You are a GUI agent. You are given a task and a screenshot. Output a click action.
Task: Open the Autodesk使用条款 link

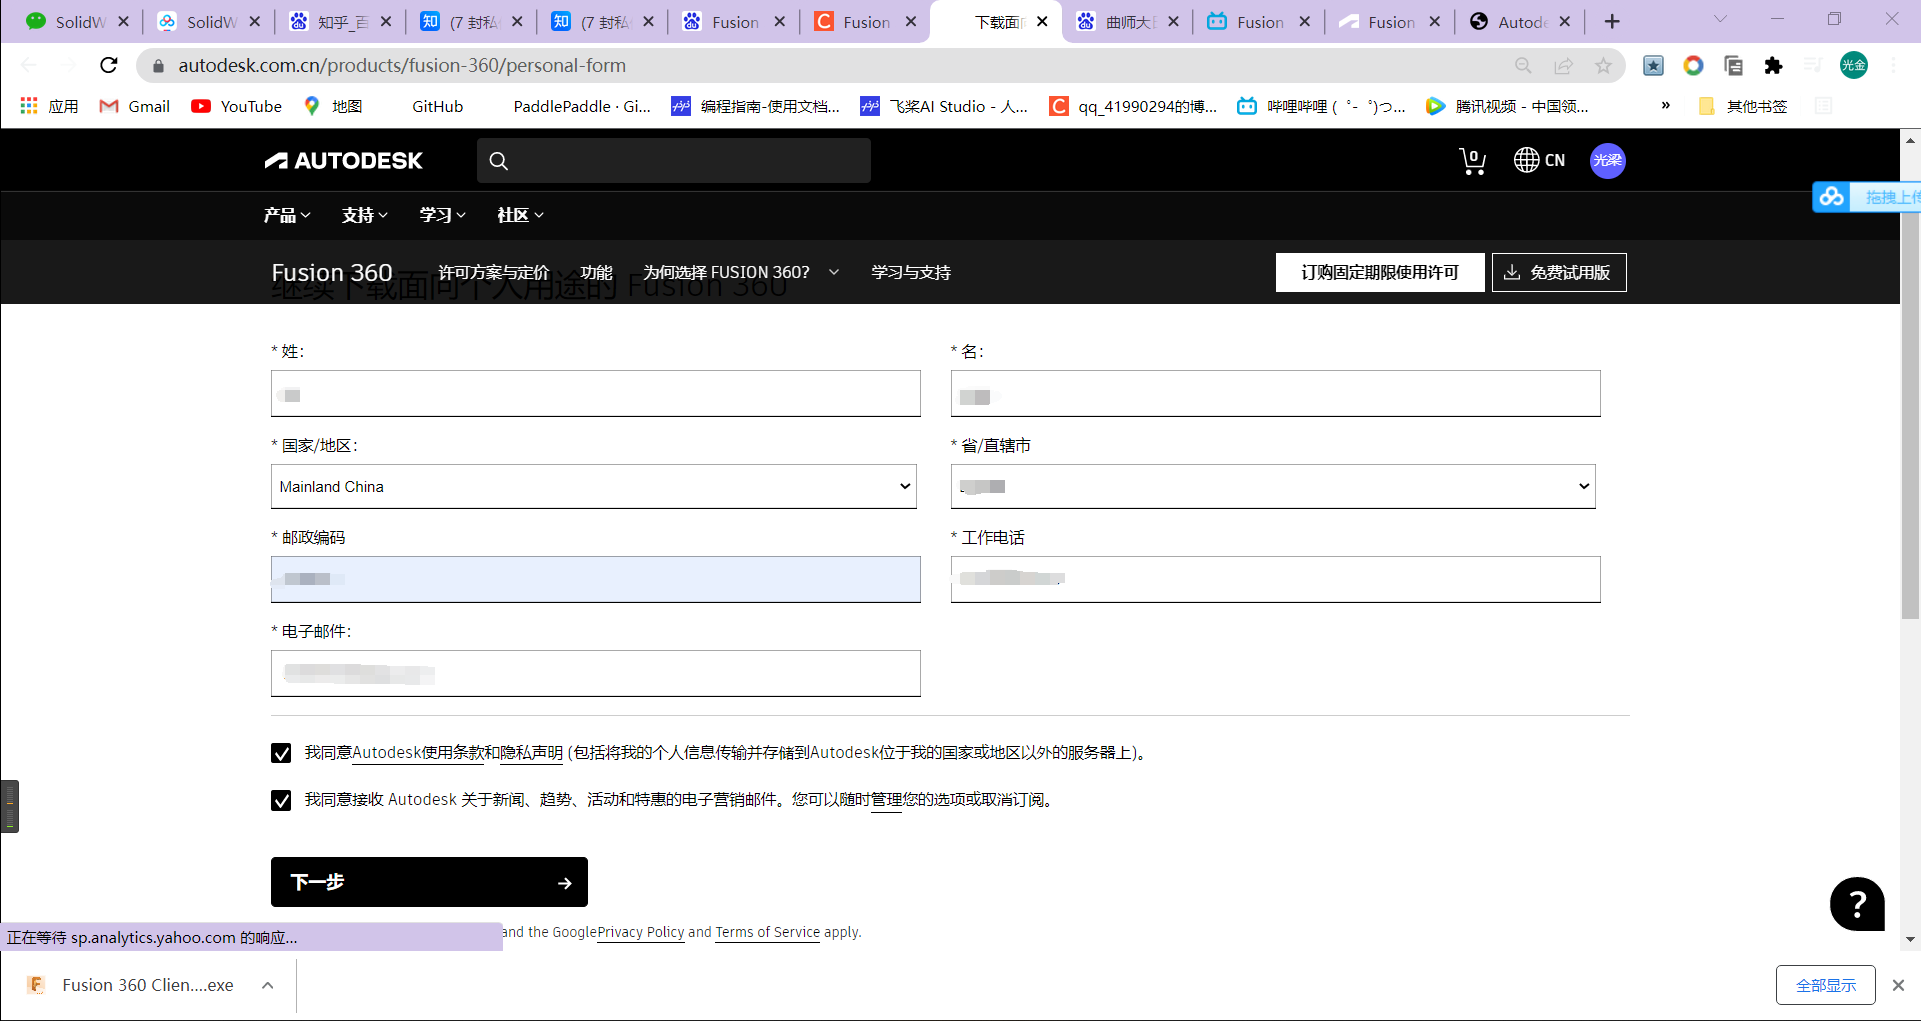pos(418,752)
